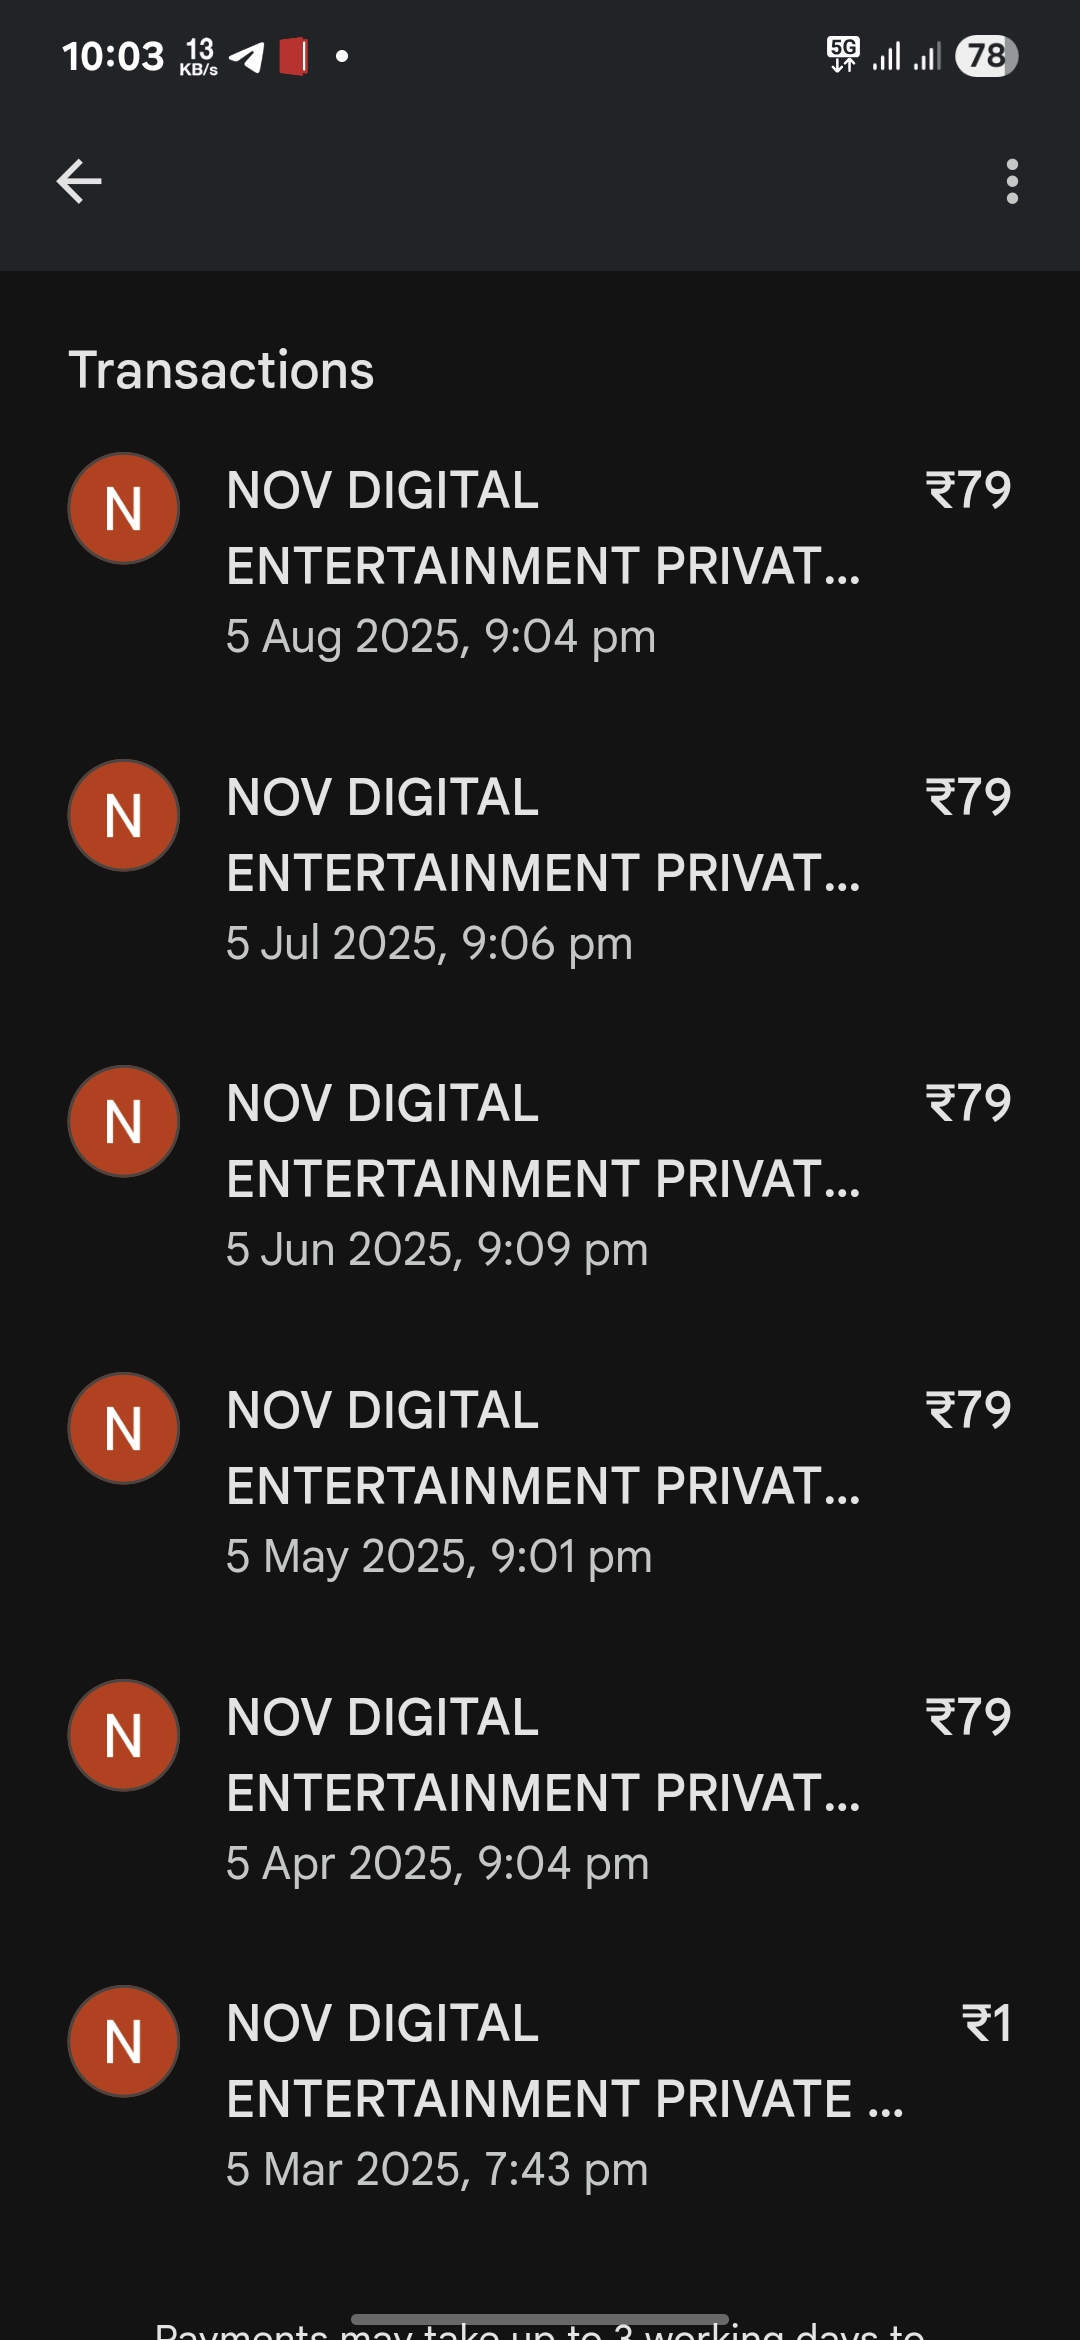The height and width of the screenshot is (2340, 1080).
Task: Open the 5 Jun 2025, 9:09 pm transaction
Action: 542,1177
